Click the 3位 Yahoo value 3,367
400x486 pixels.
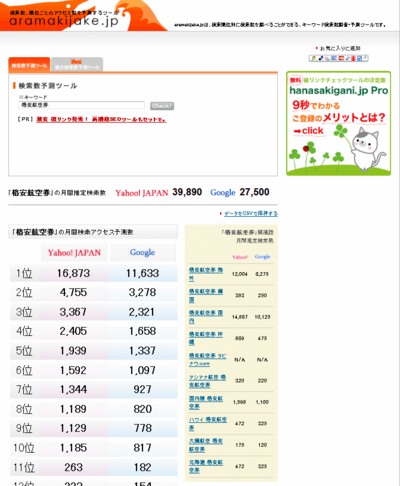(x=73, y=312)
